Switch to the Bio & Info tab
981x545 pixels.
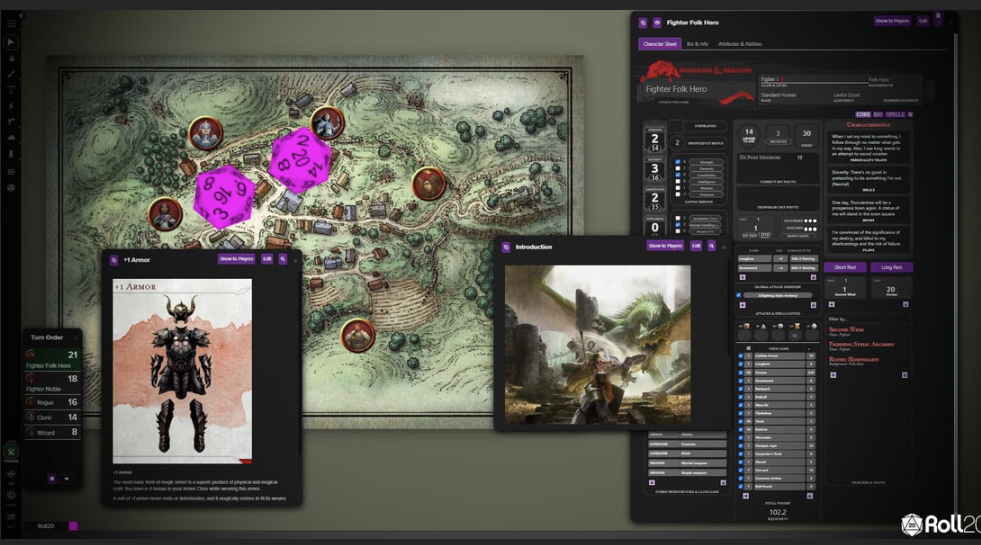tap(697, 44)
